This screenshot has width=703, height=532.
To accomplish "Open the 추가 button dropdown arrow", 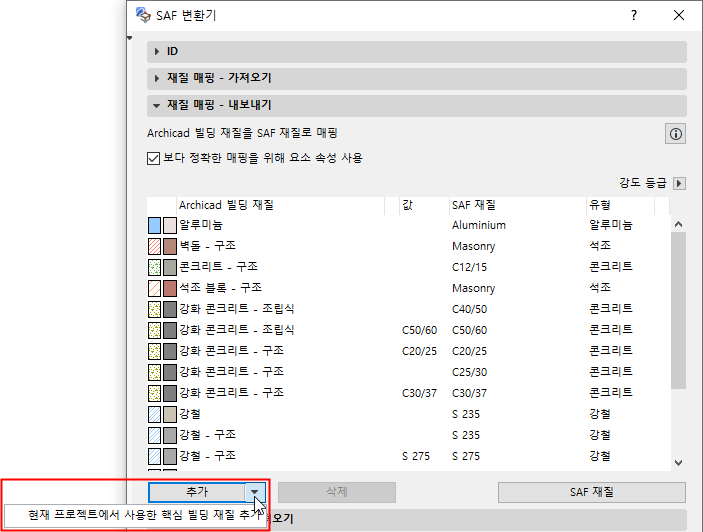I will tap(255, 492).
